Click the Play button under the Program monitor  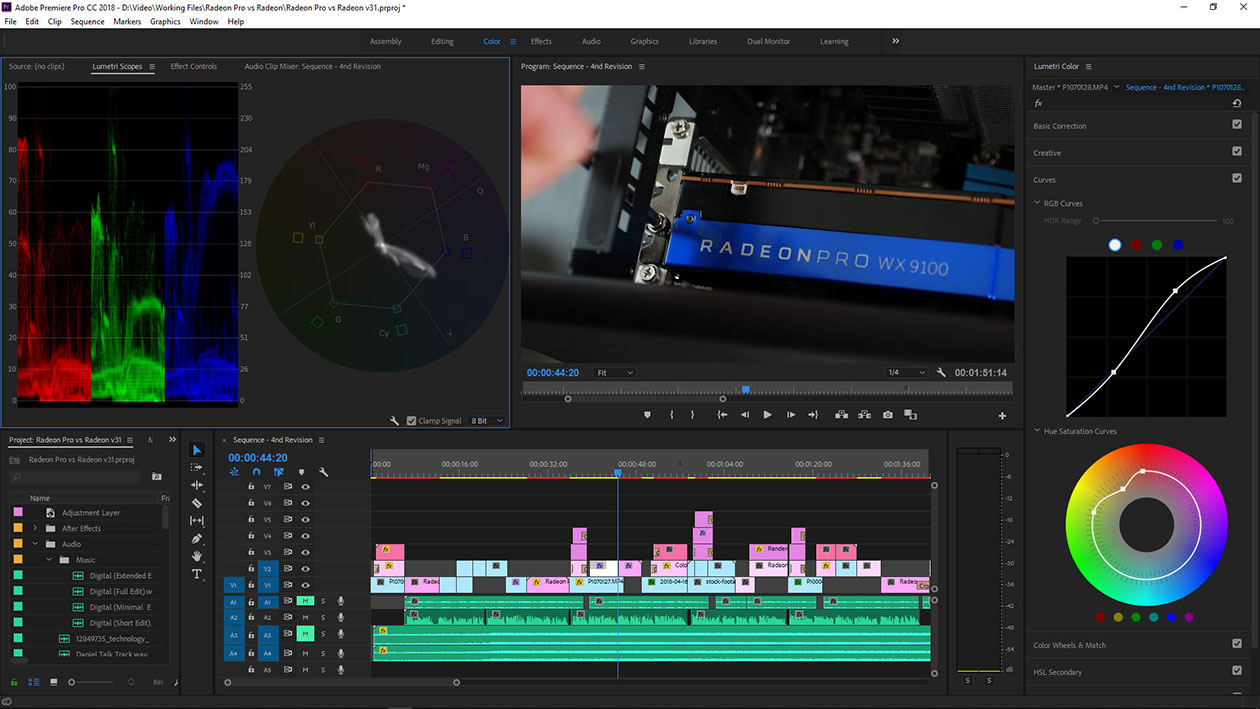point(768,414)
